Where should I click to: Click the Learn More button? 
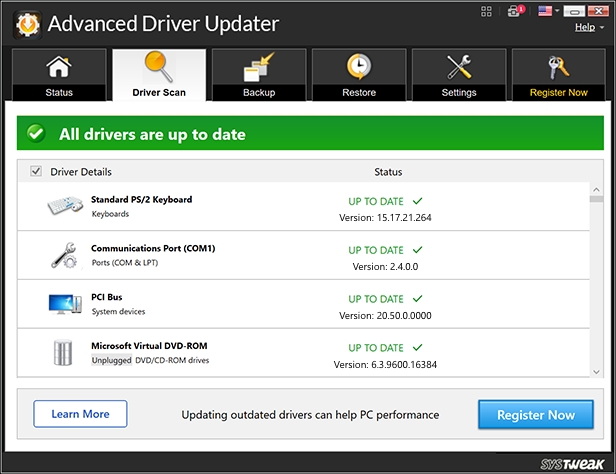(80, 414)
